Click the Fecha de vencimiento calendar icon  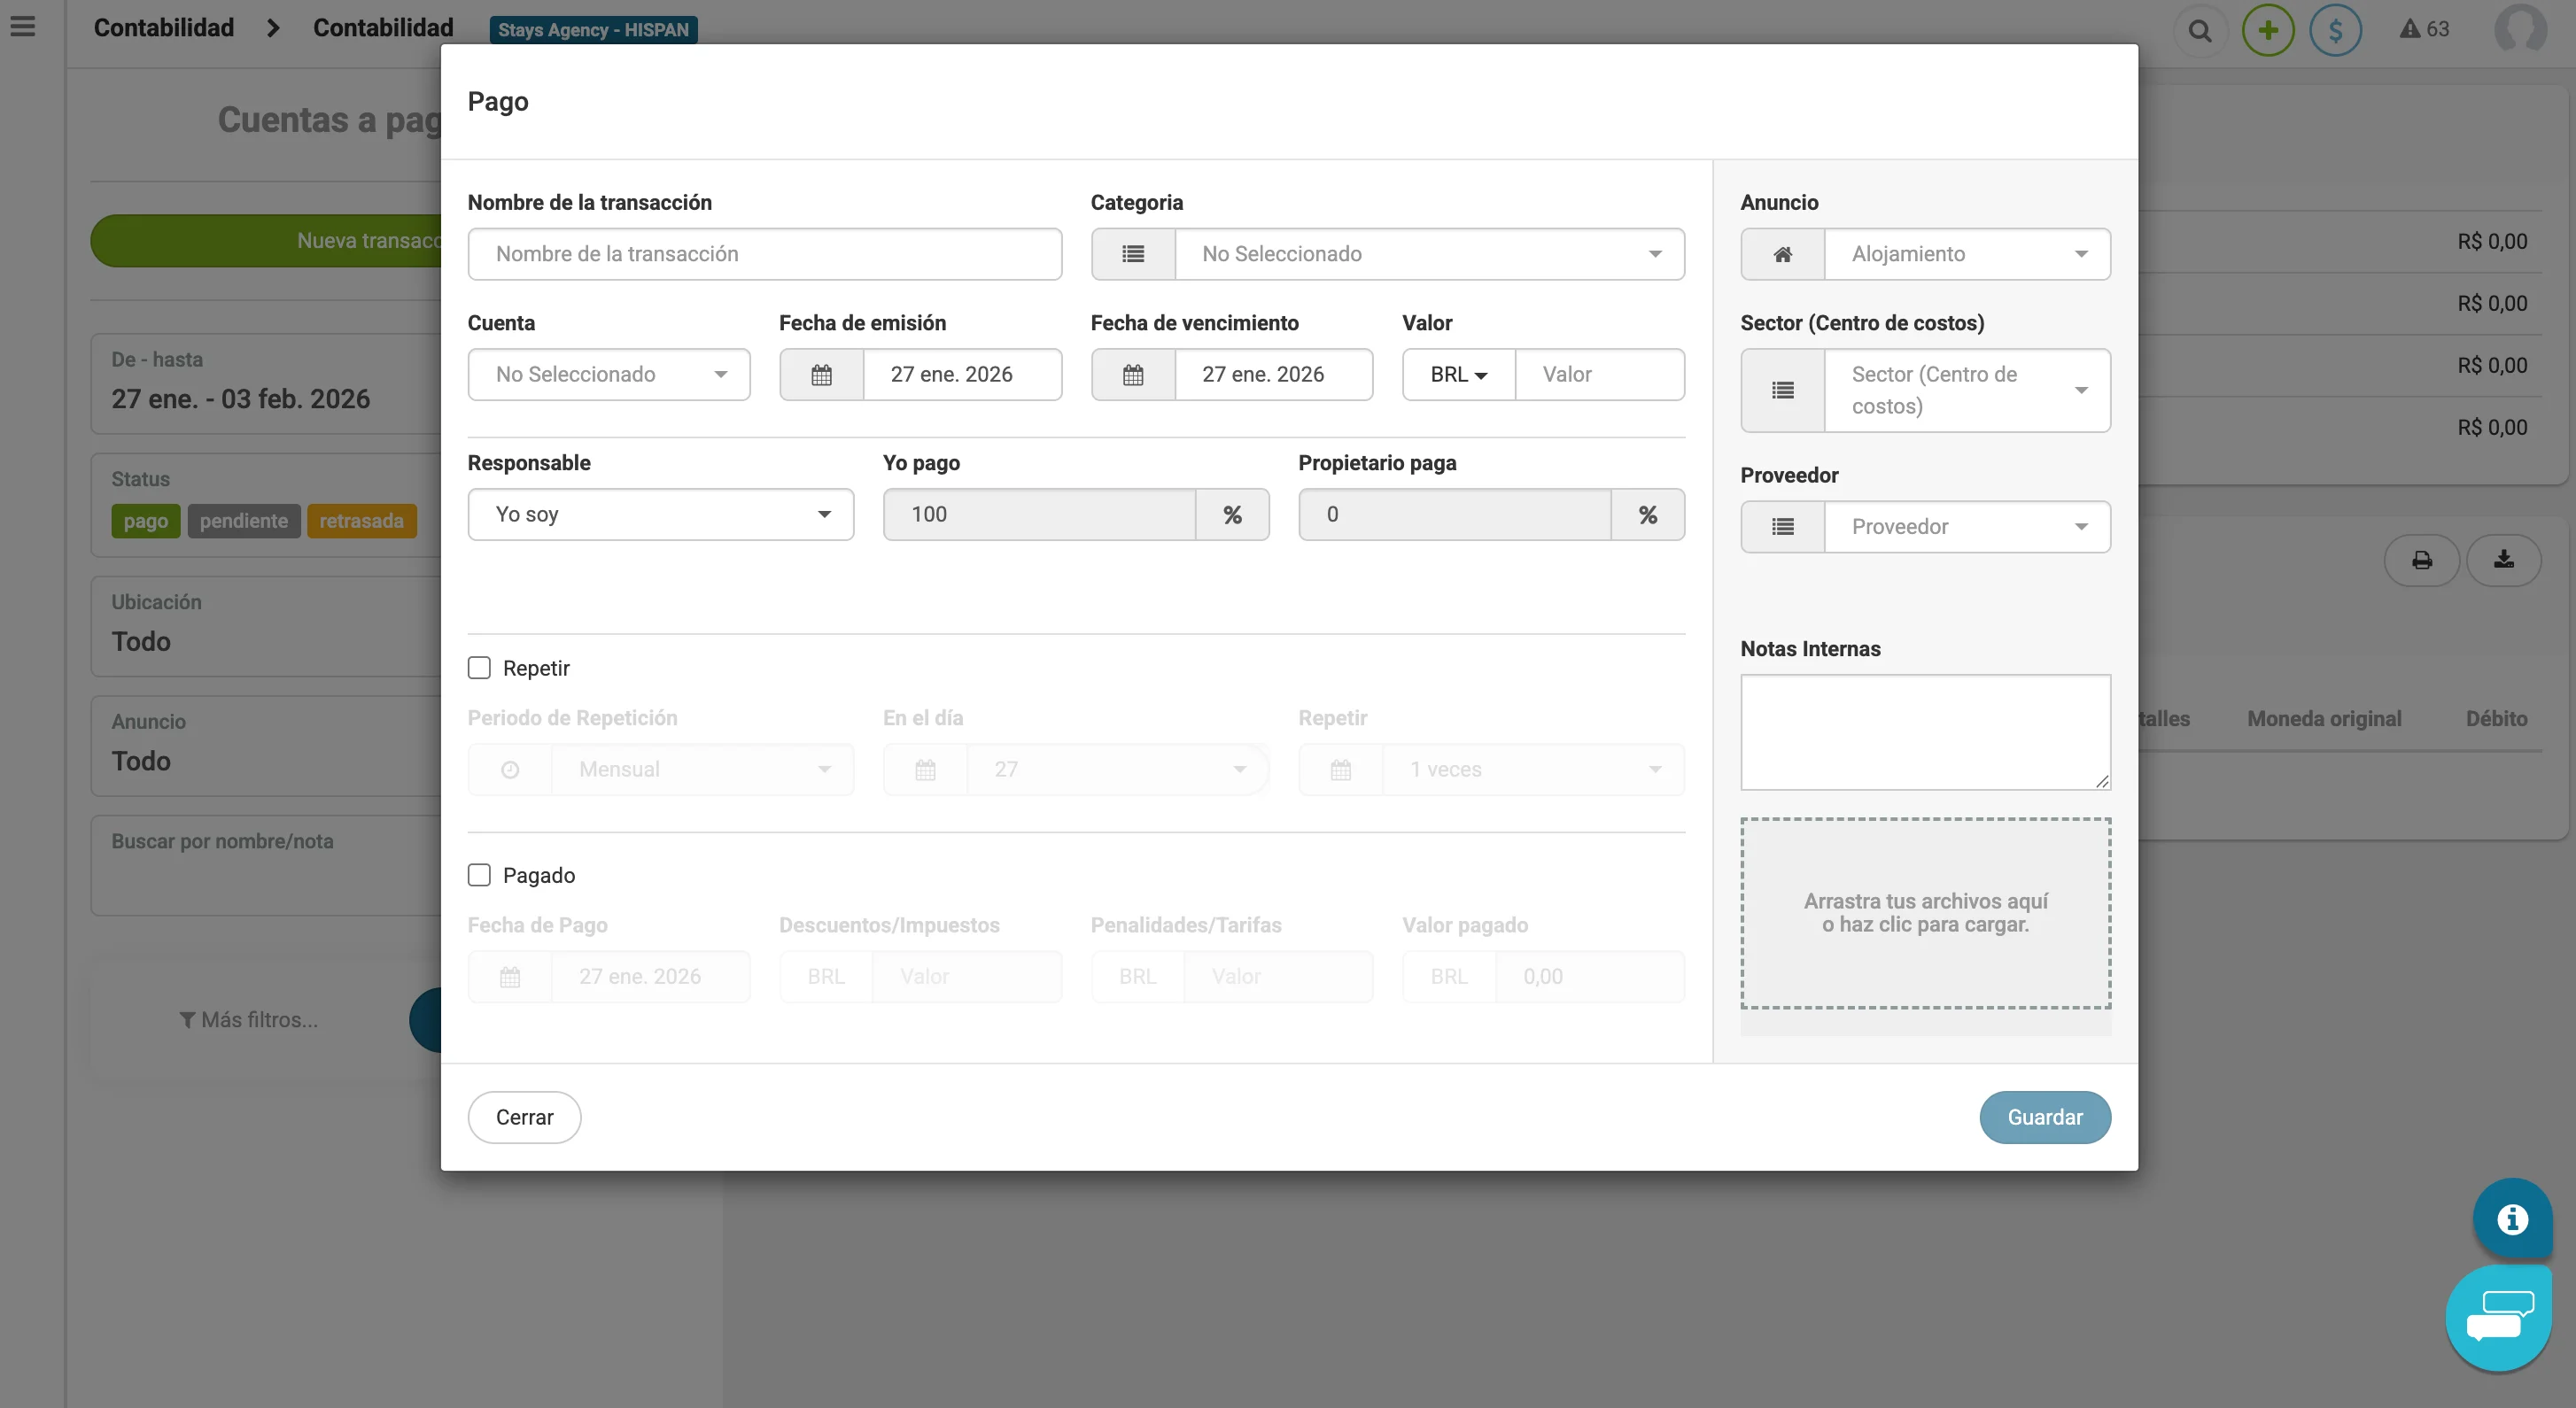(x=1133, y=375)
